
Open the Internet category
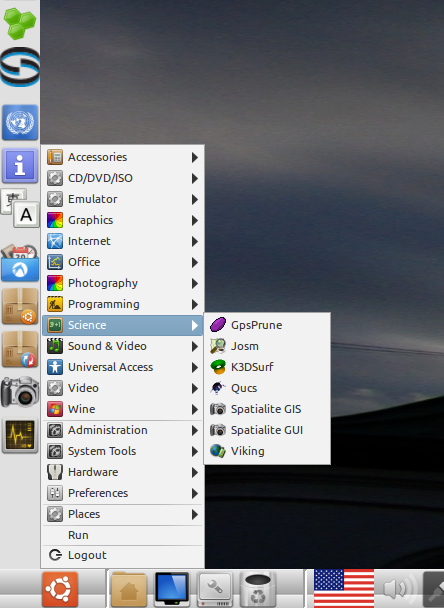123,241
